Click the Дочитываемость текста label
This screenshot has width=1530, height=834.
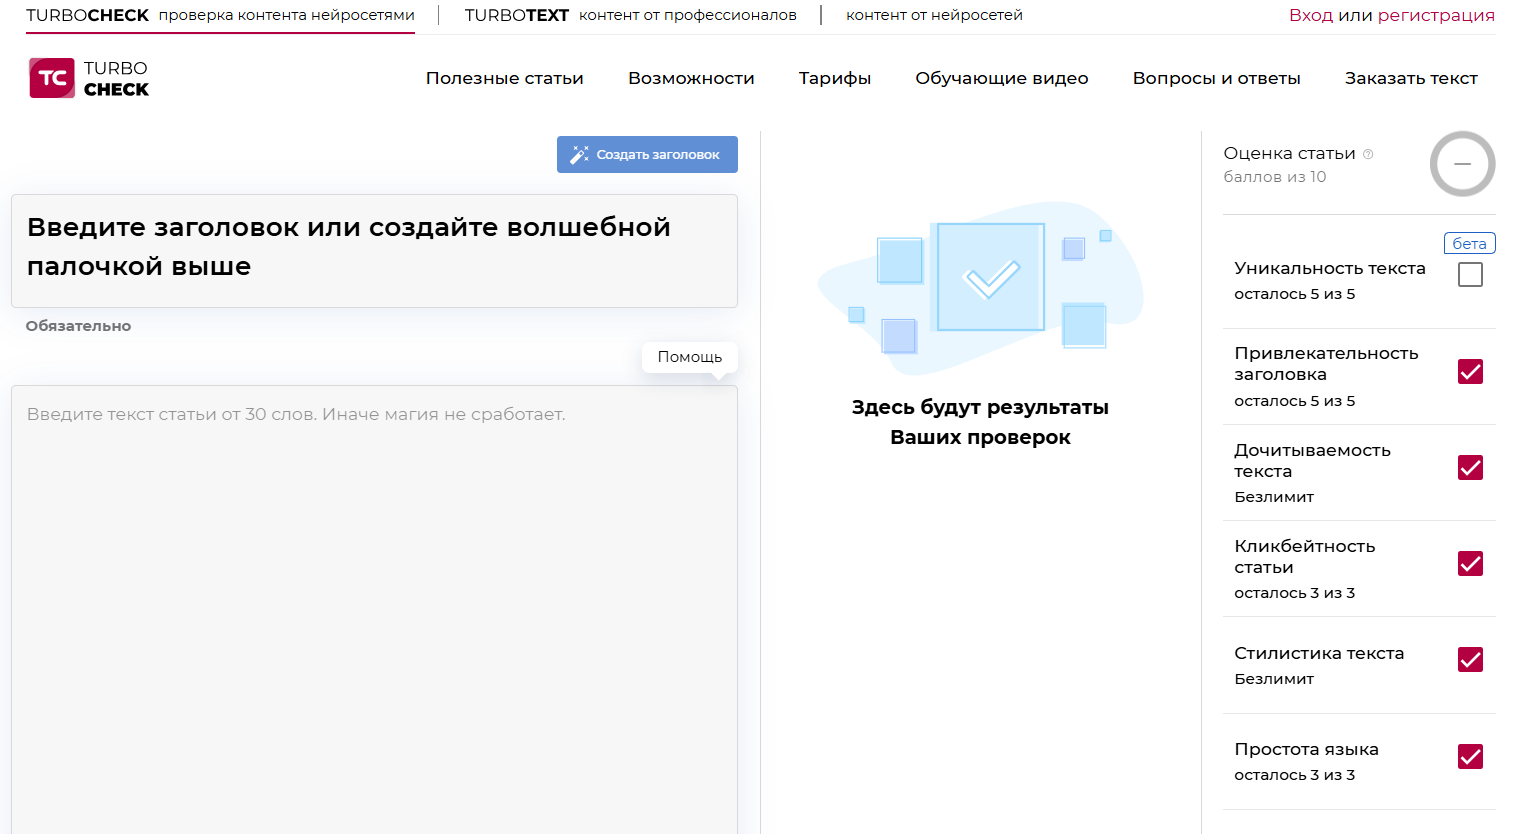coord(1312,460)
